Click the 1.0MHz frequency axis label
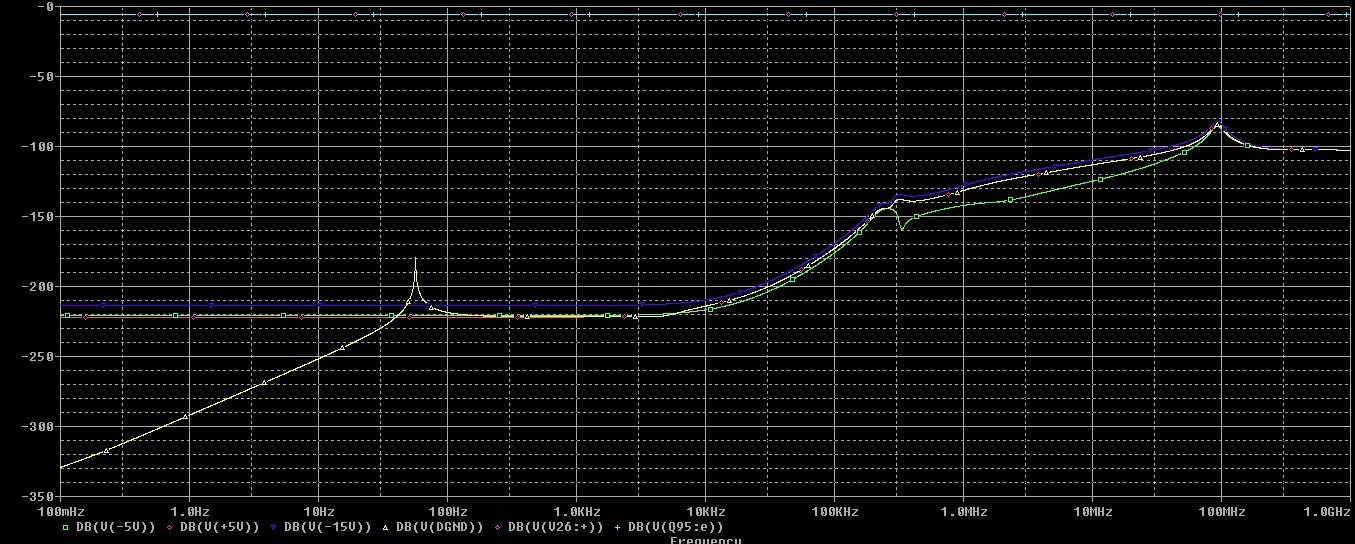Image resolution: width=1355 pixels, height=544 pixels. (965, 512)
